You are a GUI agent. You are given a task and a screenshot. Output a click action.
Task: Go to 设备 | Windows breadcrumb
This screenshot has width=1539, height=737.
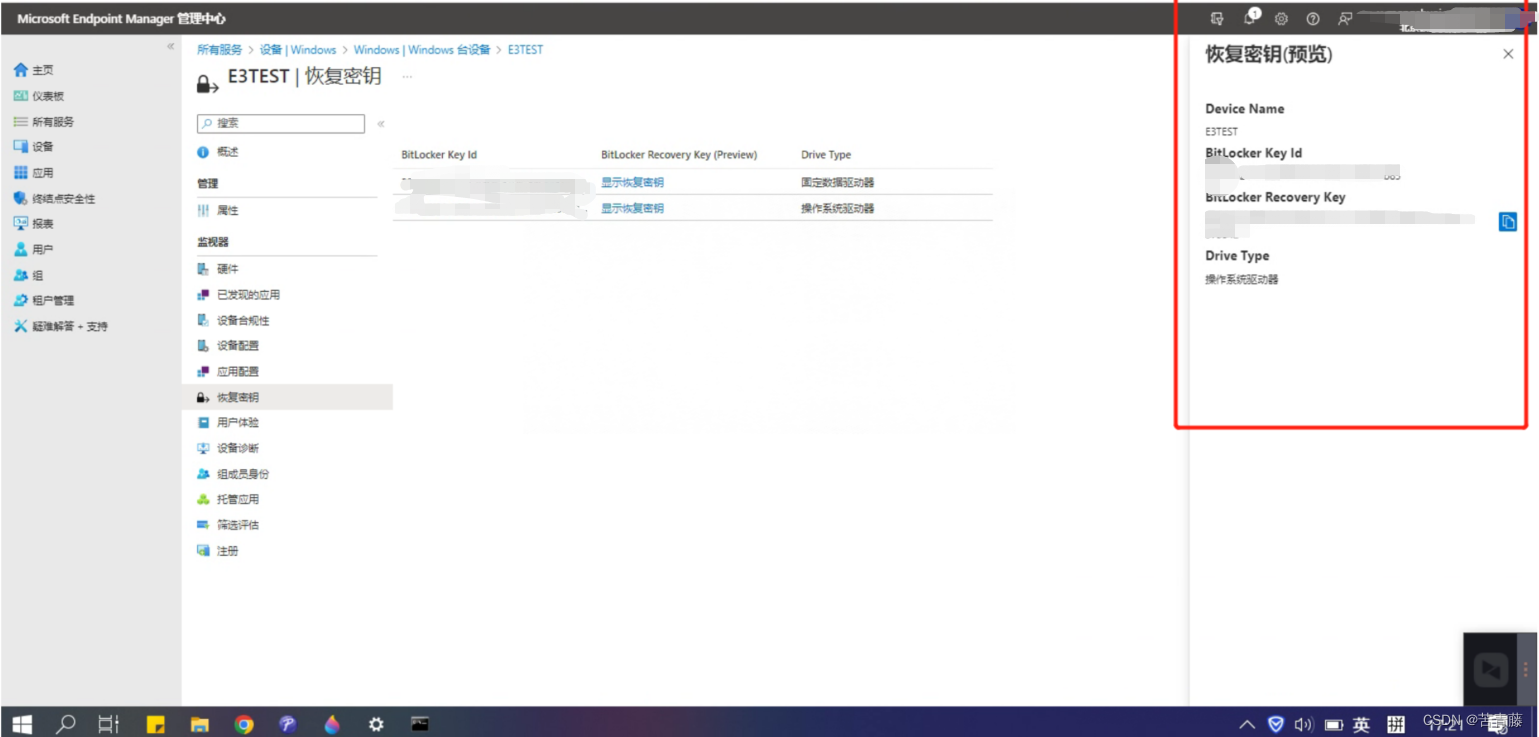(x=298, y=49)
